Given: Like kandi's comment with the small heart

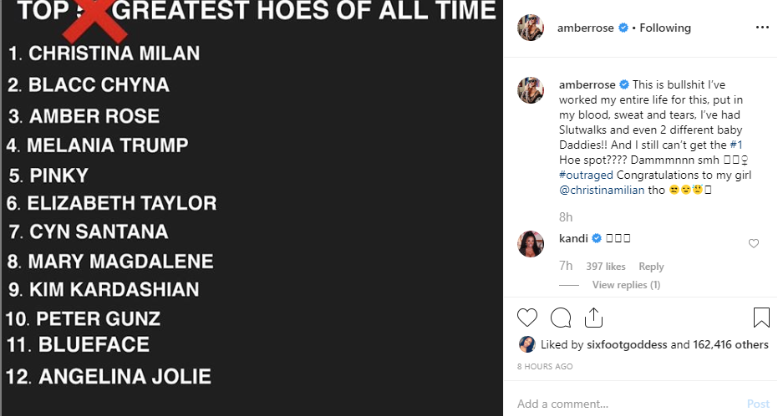Looking at the screenshot, I should click(754, 243).
